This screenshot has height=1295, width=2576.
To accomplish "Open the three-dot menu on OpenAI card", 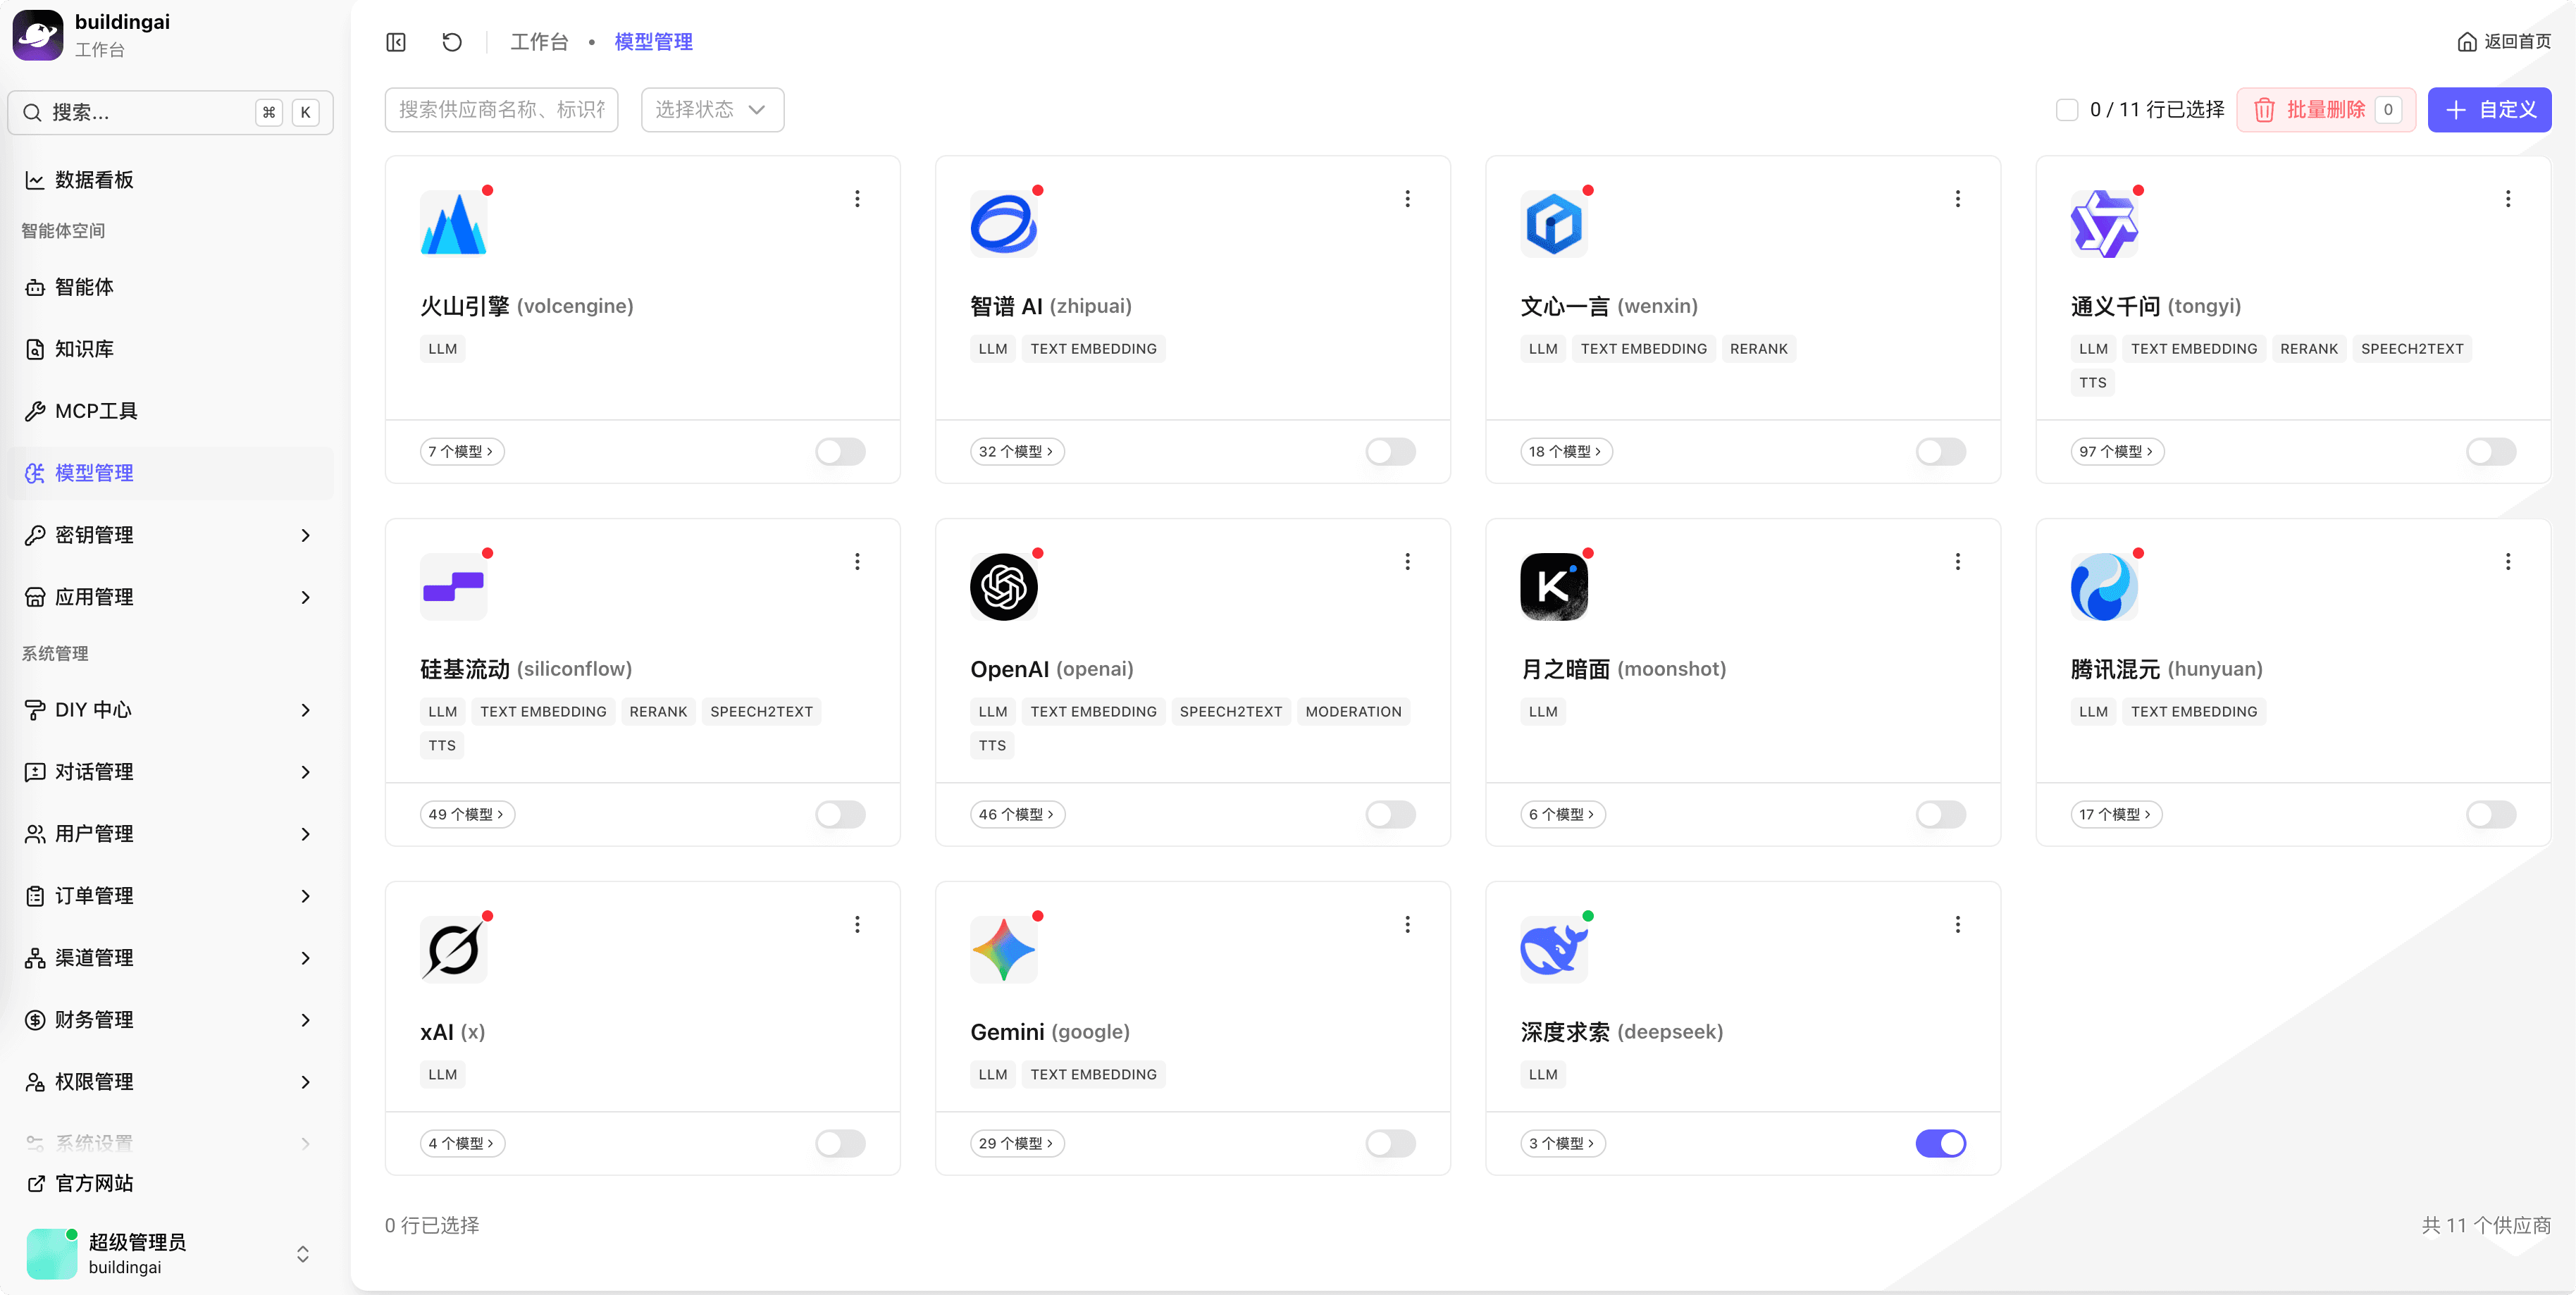I will click(1407, 562).
